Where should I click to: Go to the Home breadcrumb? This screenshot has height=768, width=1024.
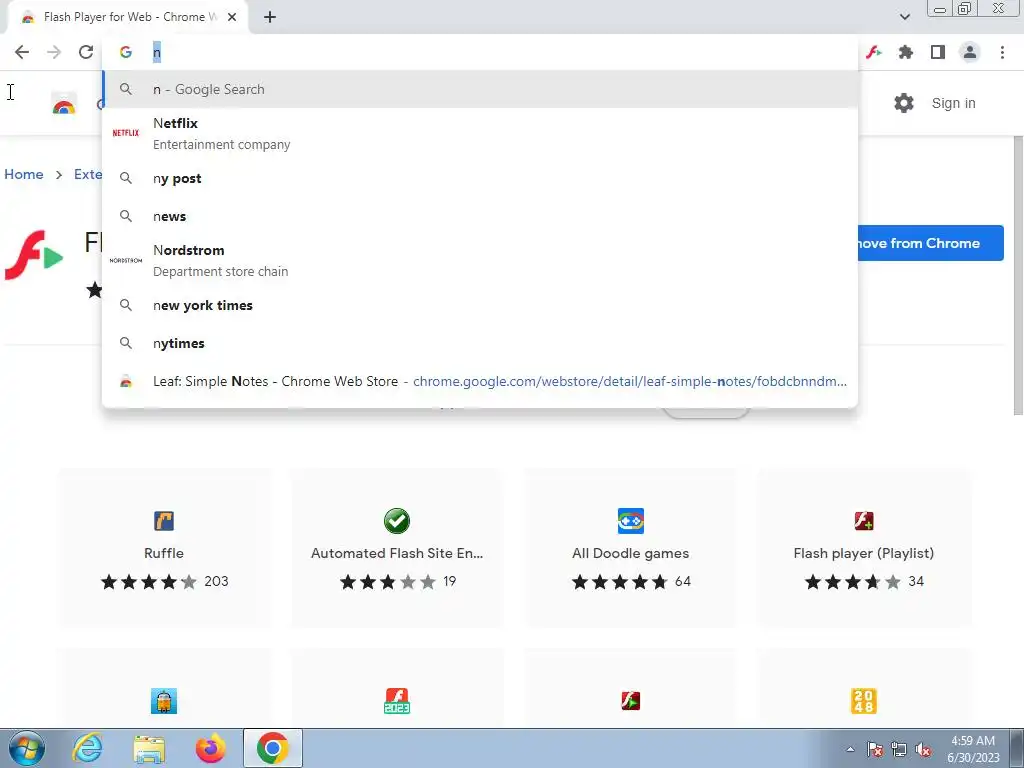click(24, 174)
